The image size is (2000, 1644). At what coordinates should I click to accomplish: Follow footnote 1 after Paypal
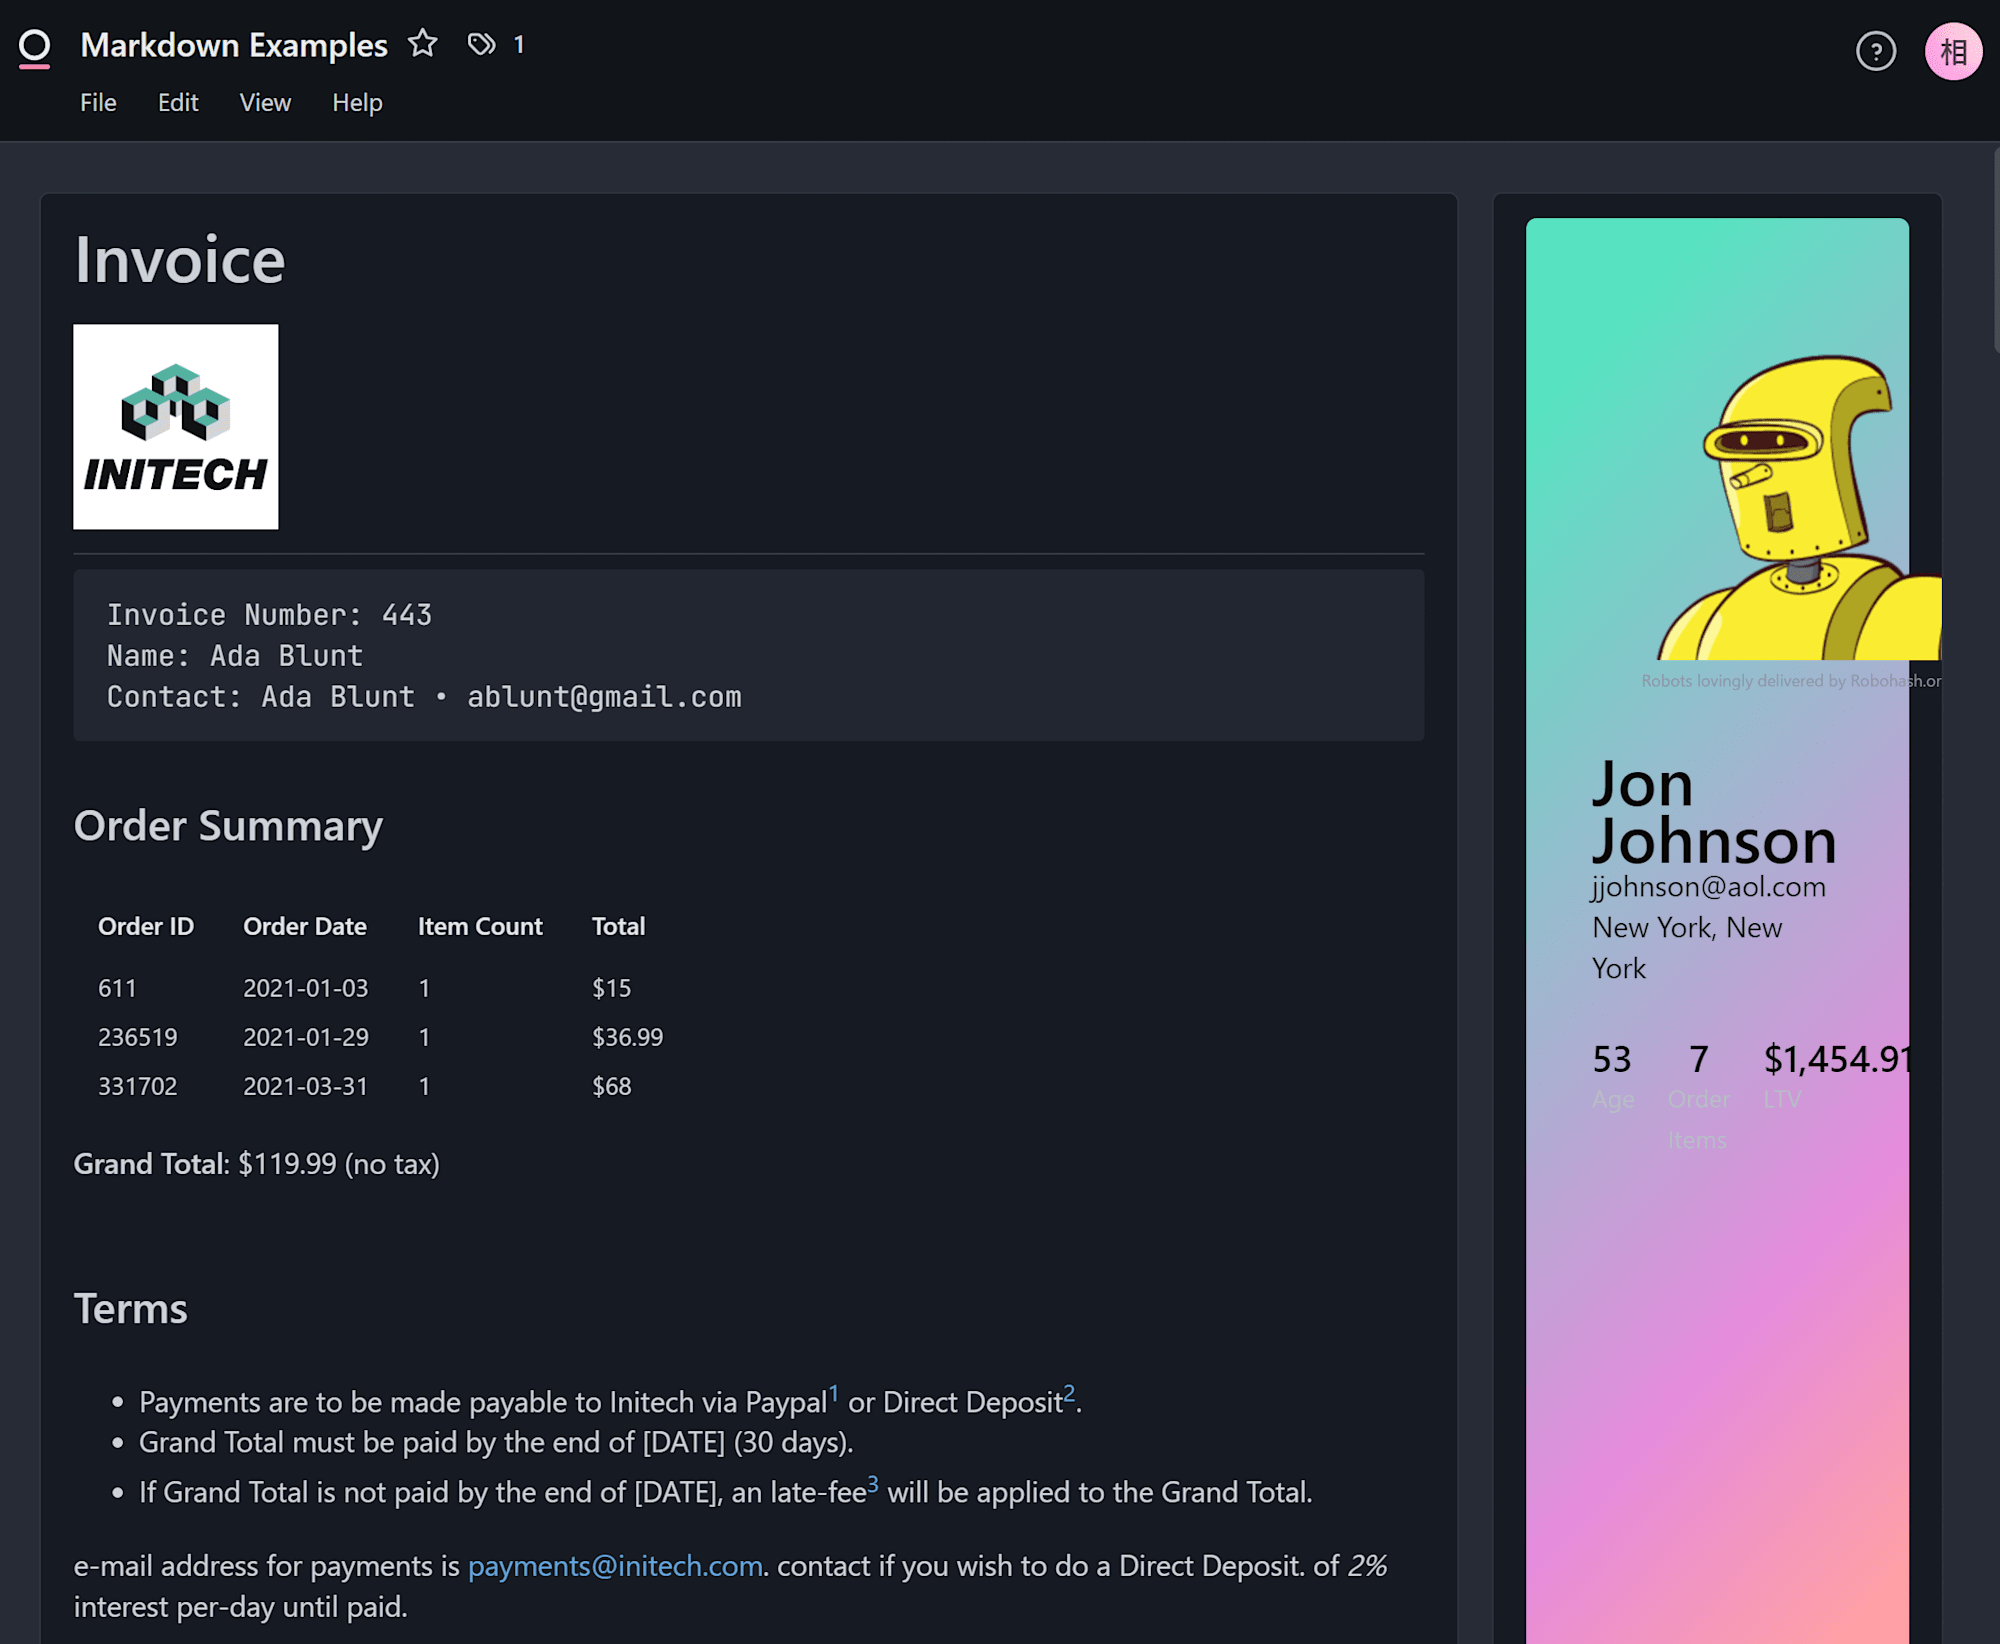[833, 1392]
